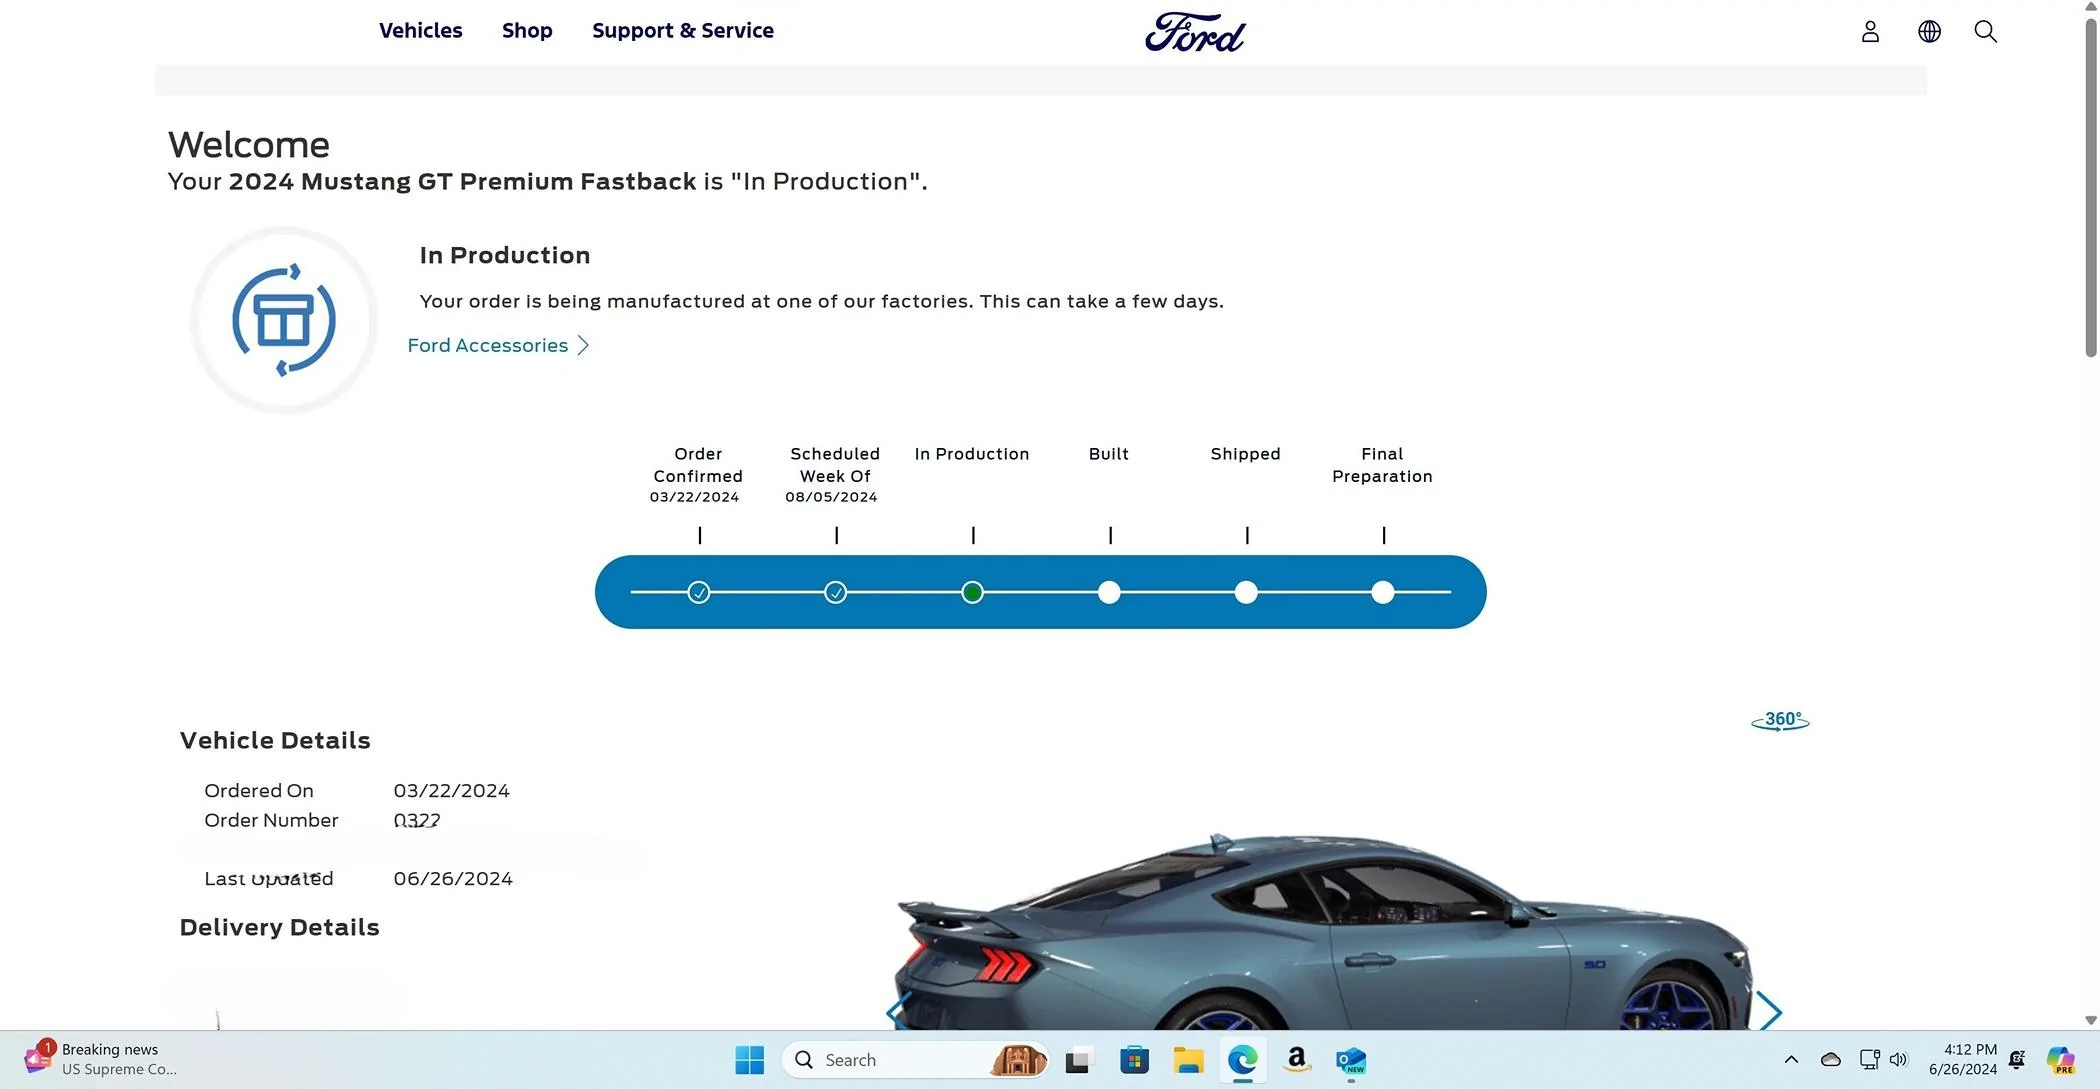Screen dimensions: 2100x1089
Task: Open Amazon from the taskbar
Action: (1297, 1060)
